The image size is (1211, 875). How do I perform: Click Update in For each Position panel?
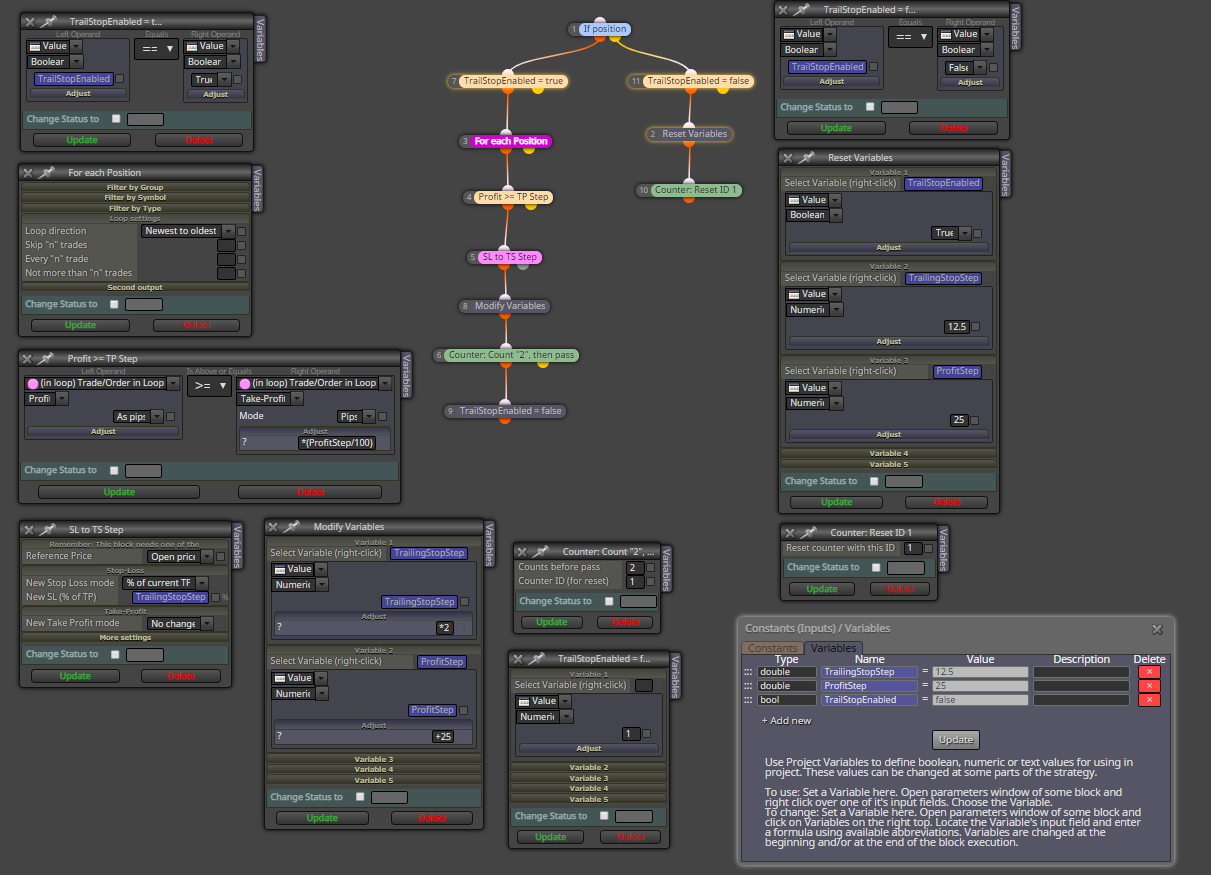point(80,325)
